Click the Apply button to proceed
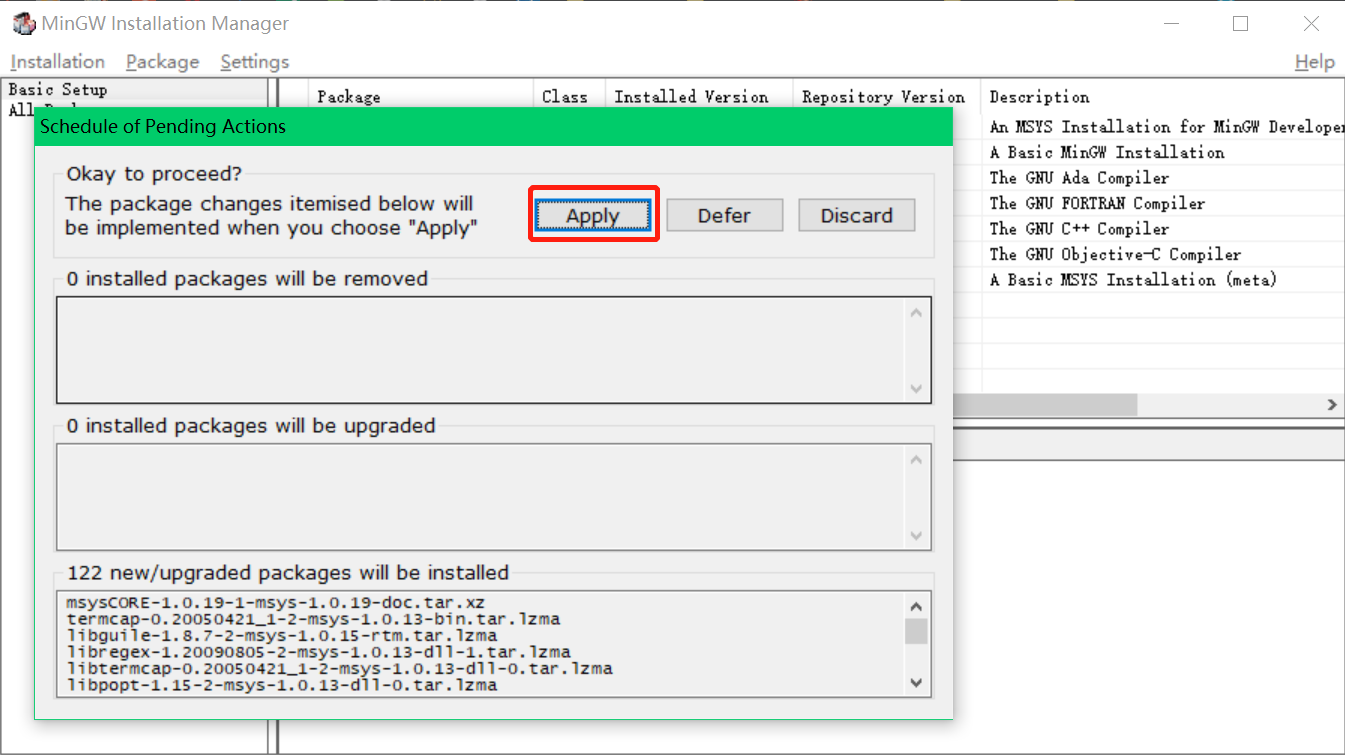 [x=593, y=215]
